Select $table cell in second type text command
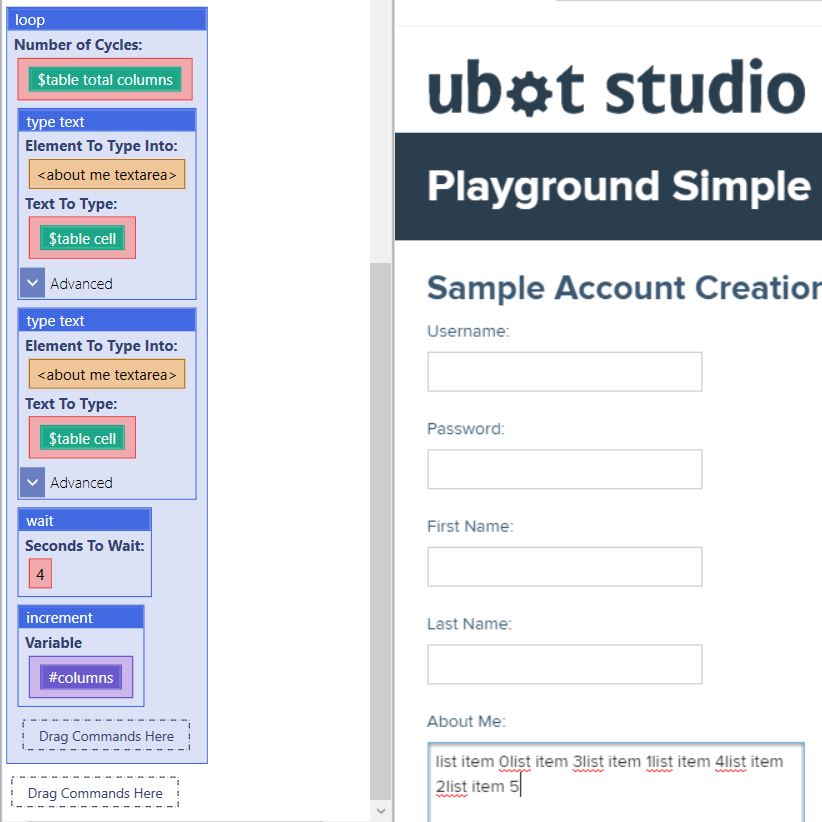822x822 pixels. pos(82,438)
